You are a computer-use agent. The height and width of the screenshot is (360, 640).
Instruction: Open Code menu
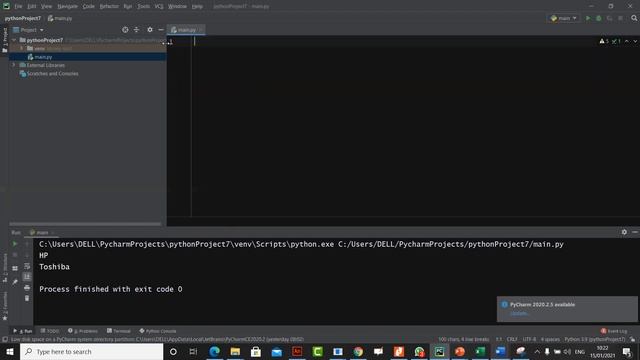(88, 6)
